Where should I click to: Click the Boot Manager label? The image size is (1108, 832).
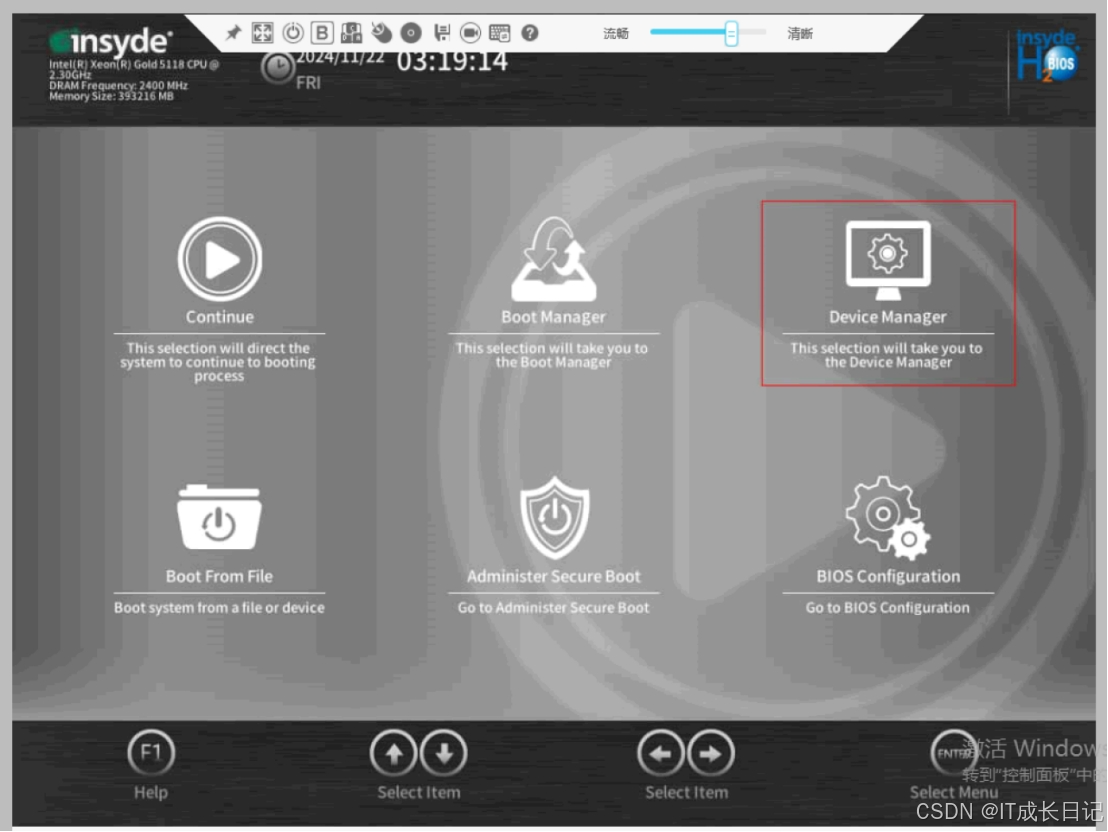553,317
